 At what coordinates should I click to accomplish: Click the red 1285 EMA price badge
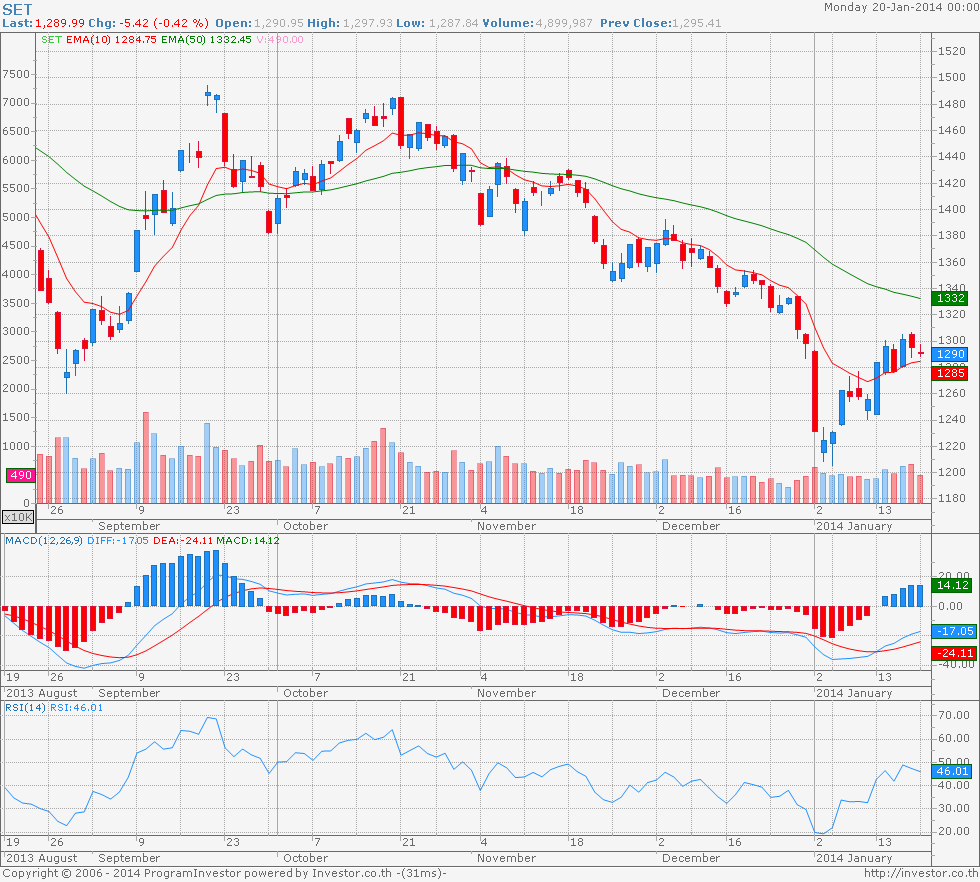(x=950, y=373)
